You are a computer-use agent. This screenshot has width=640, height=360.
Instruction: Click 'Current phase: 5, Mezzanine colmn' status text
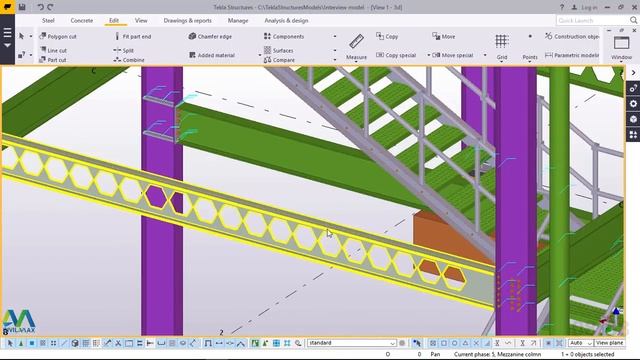[498, 354]
